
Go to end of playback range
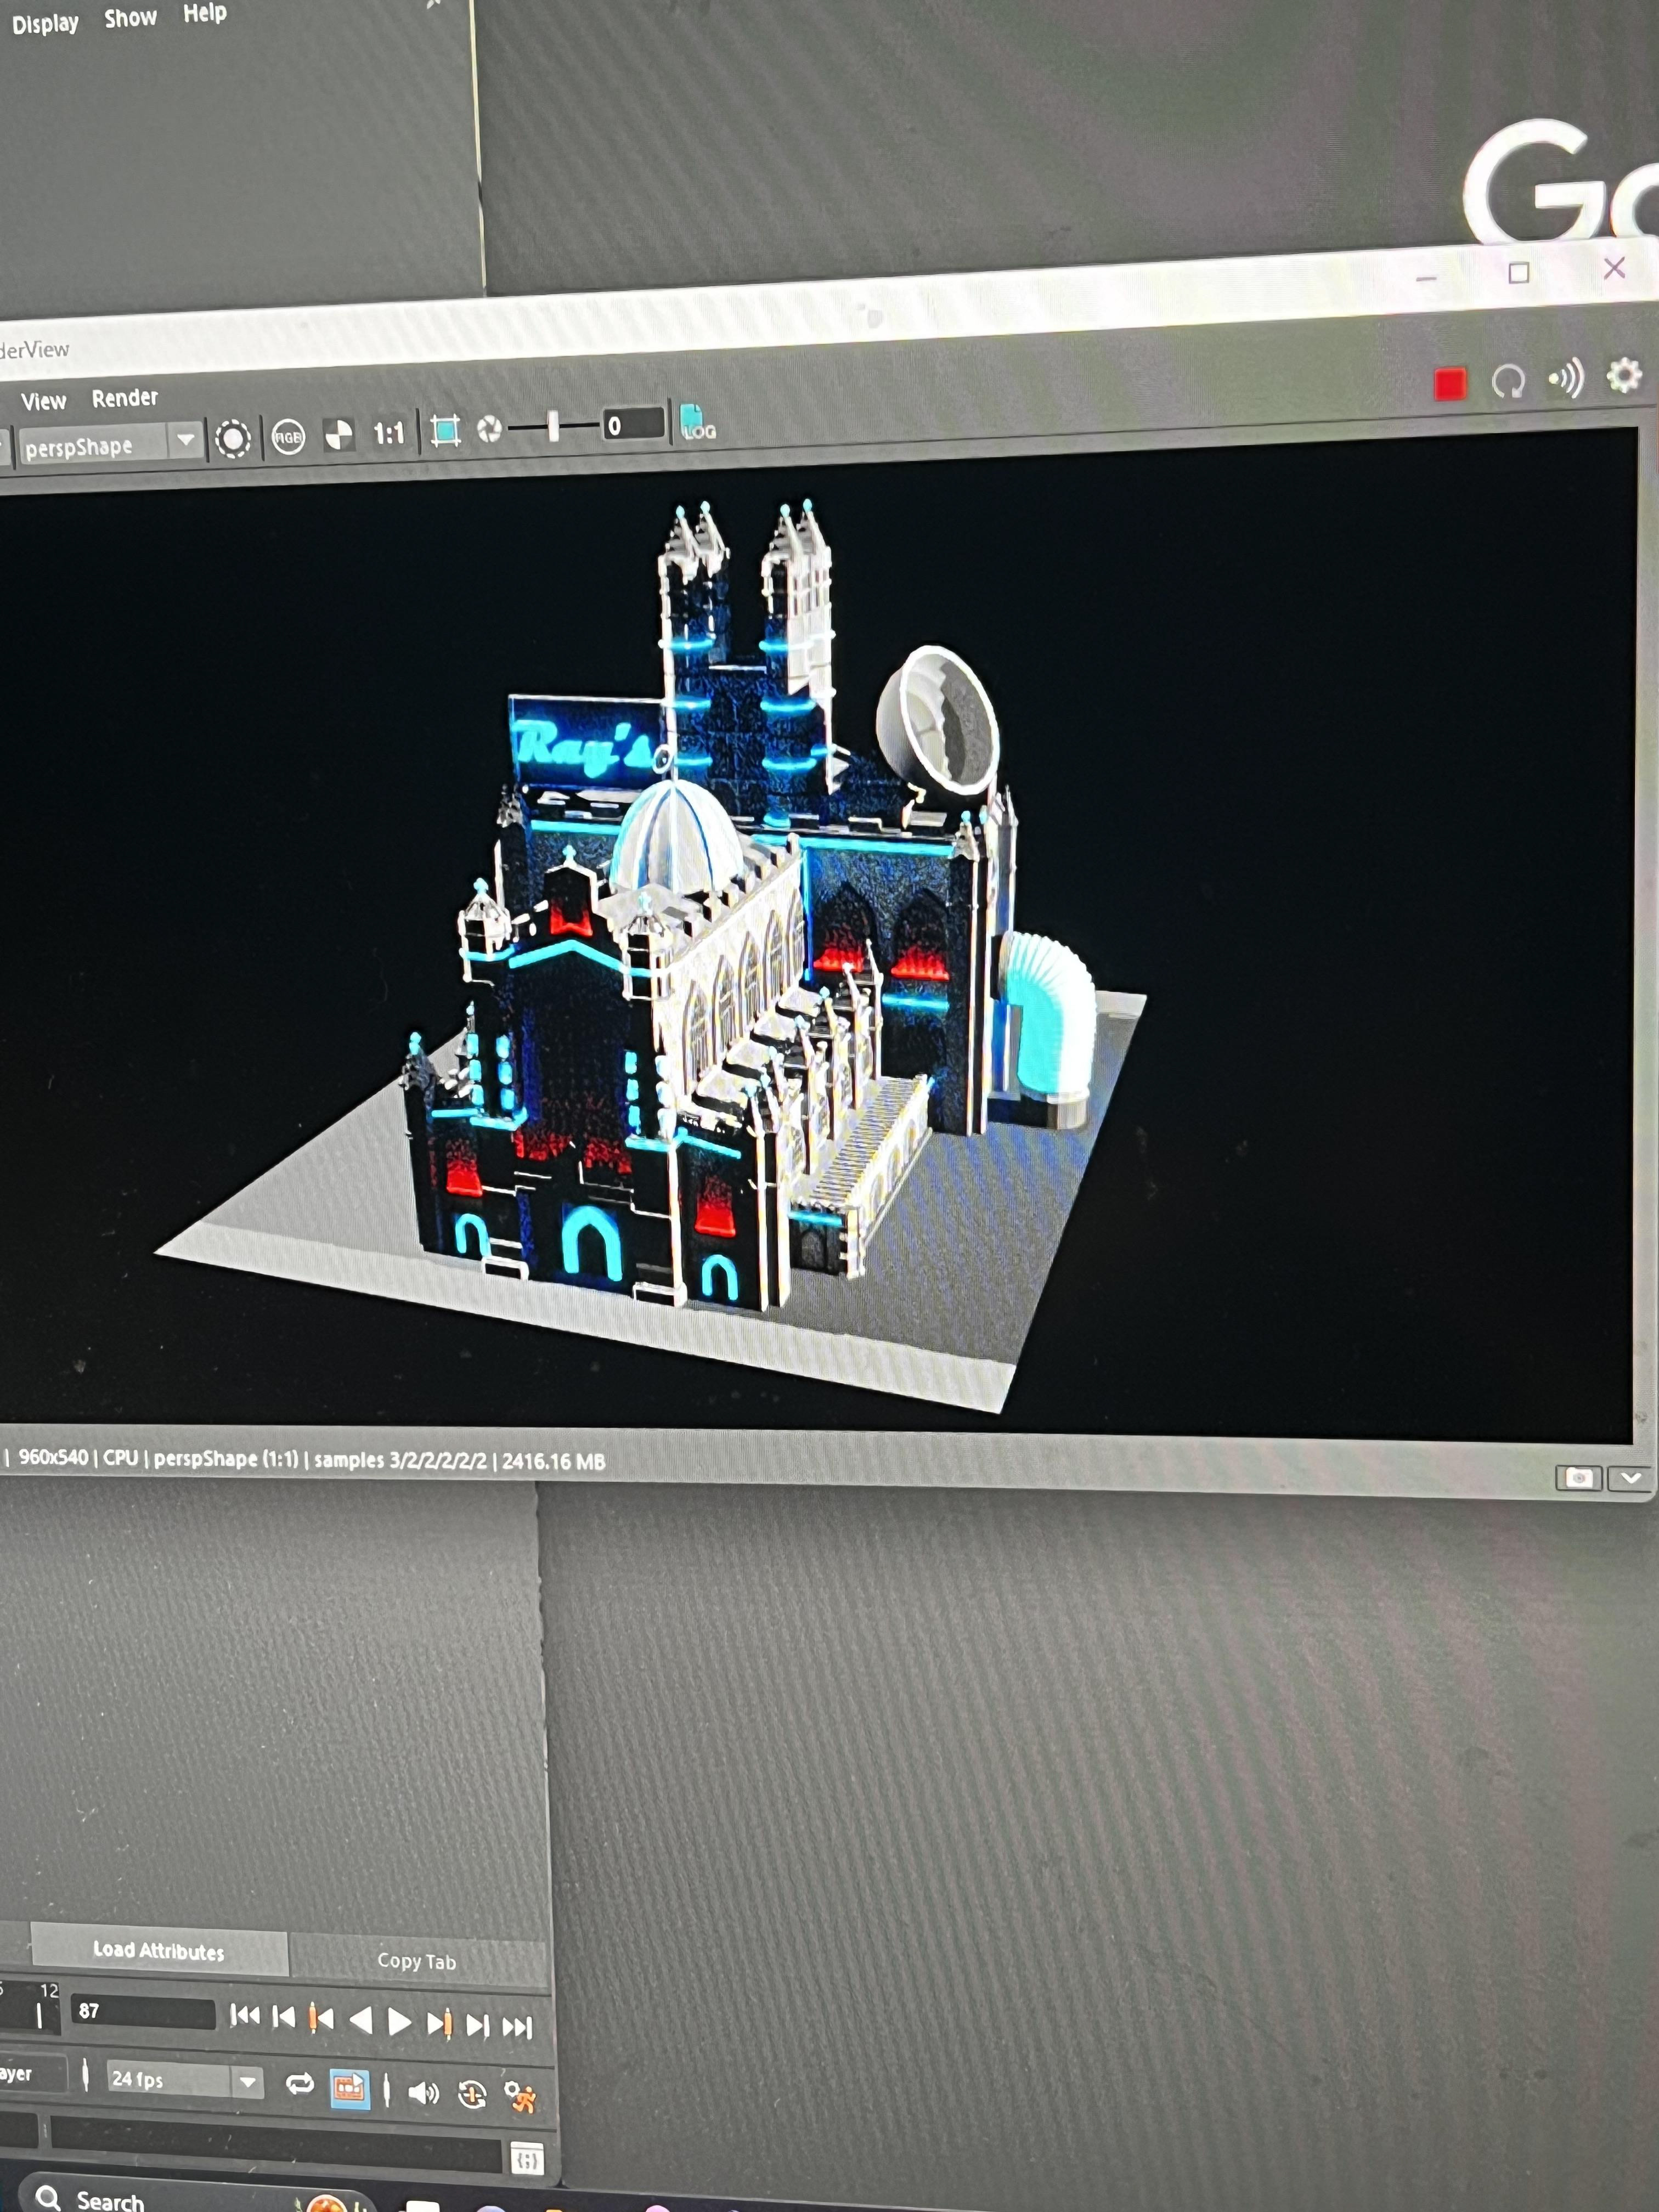coord(517,2027)
